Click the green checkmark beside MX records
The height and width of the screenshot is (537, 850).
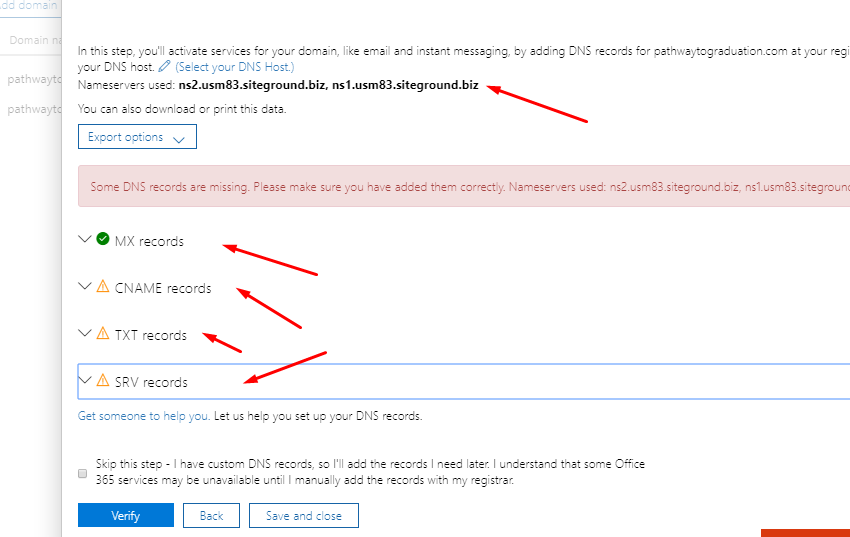click(x=103, y=239)
